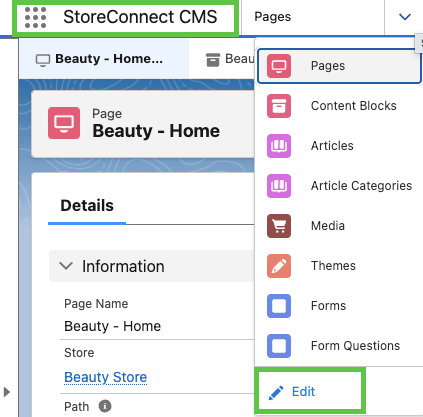Click the Page Name value Beauty - Home

tap(112, 326)
